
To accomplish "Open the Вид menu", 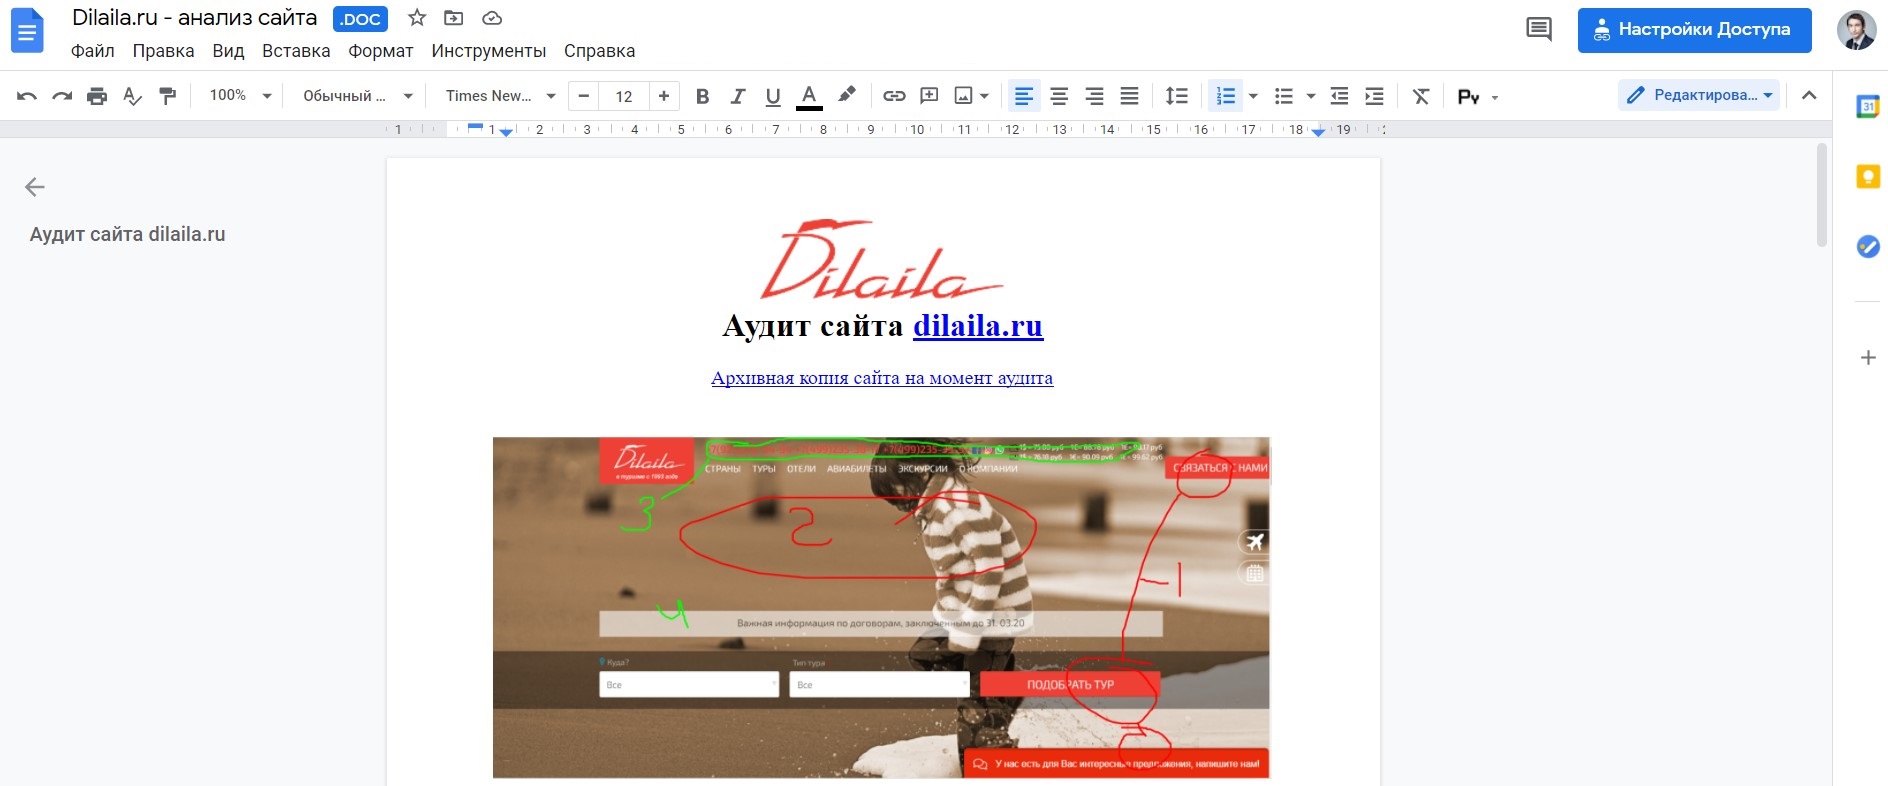I will point(228,51).
